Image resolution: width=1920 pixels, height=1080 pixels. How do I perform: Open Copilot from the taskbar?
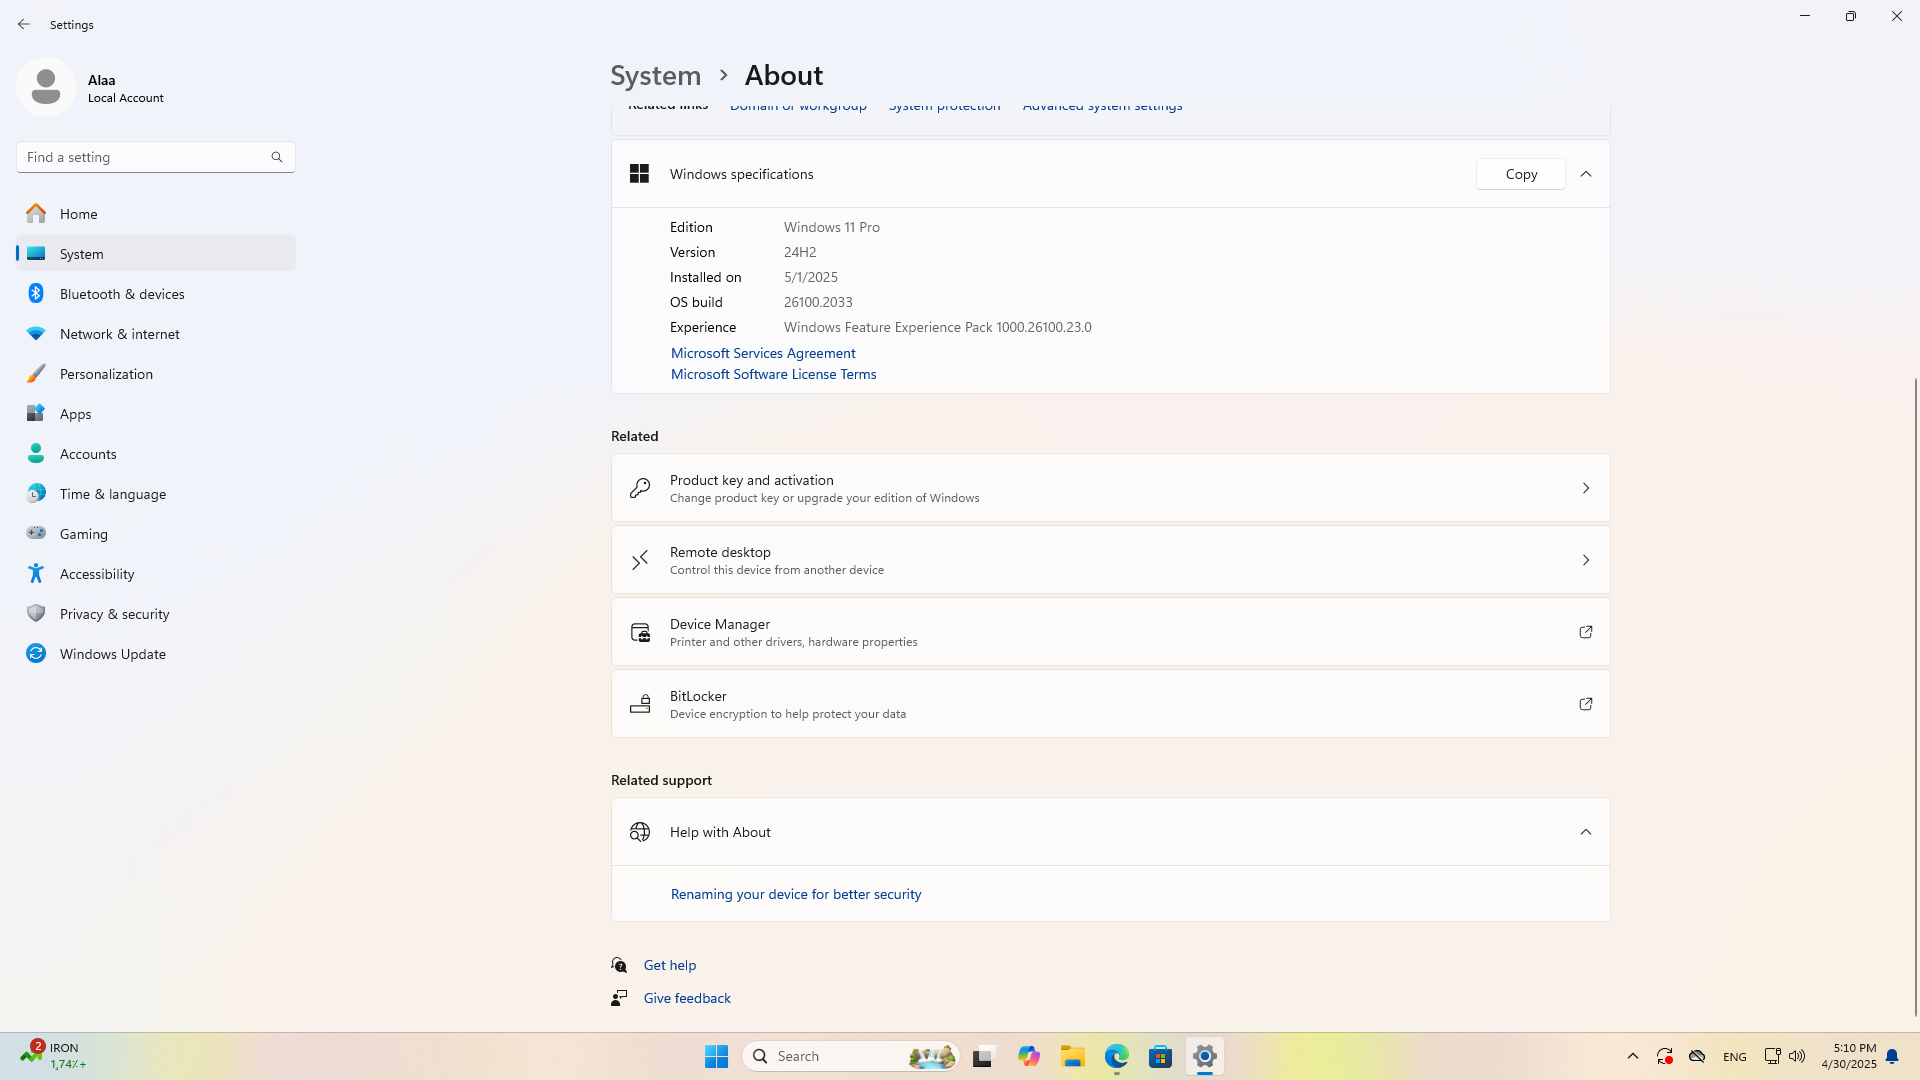pos(1029,1056)
